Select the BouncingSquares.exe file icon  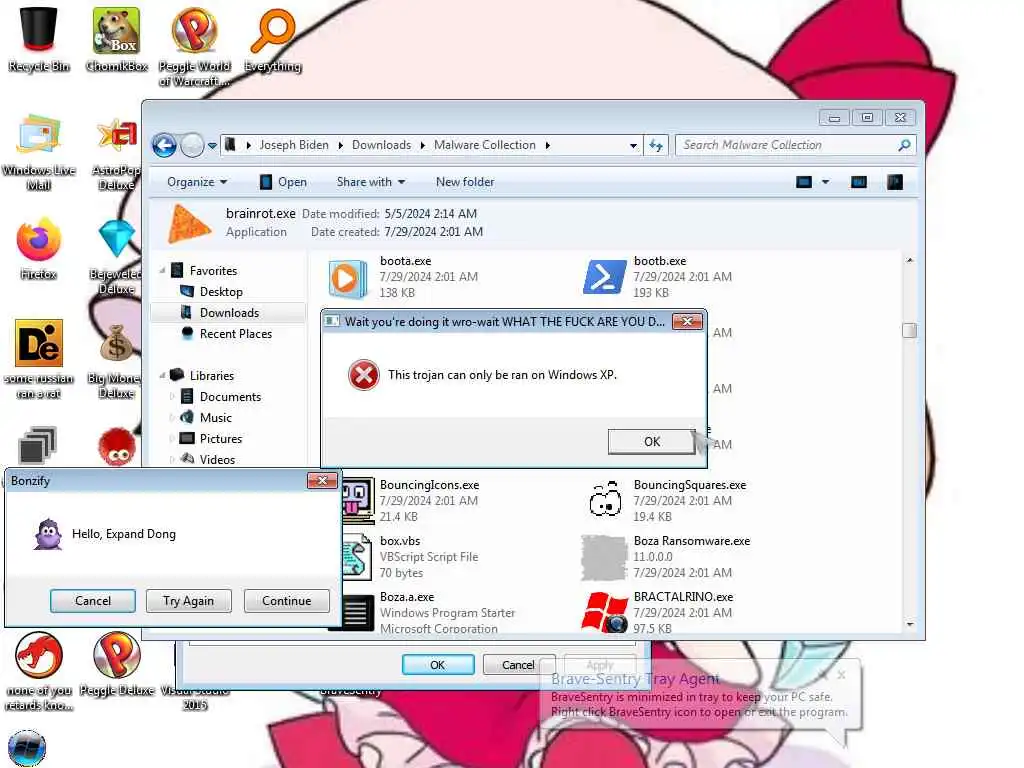point(605,500)
